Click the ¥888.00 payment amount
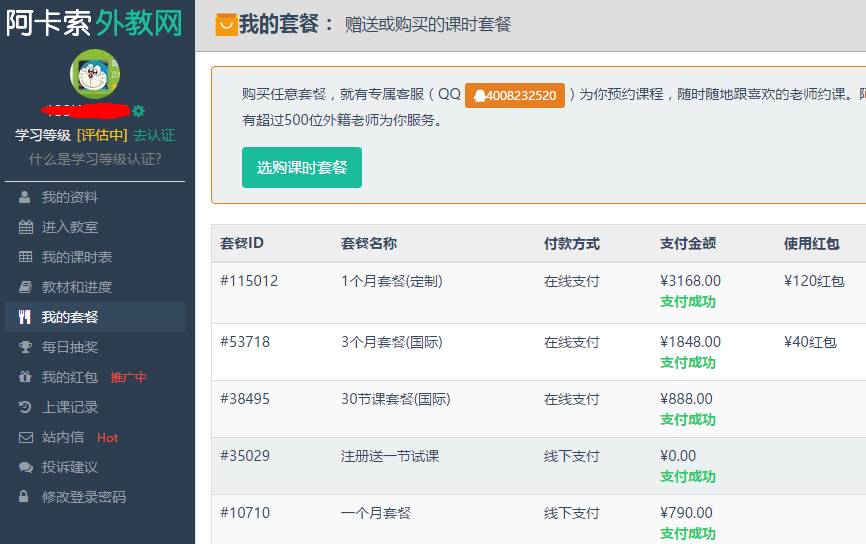 click(687, 399)
